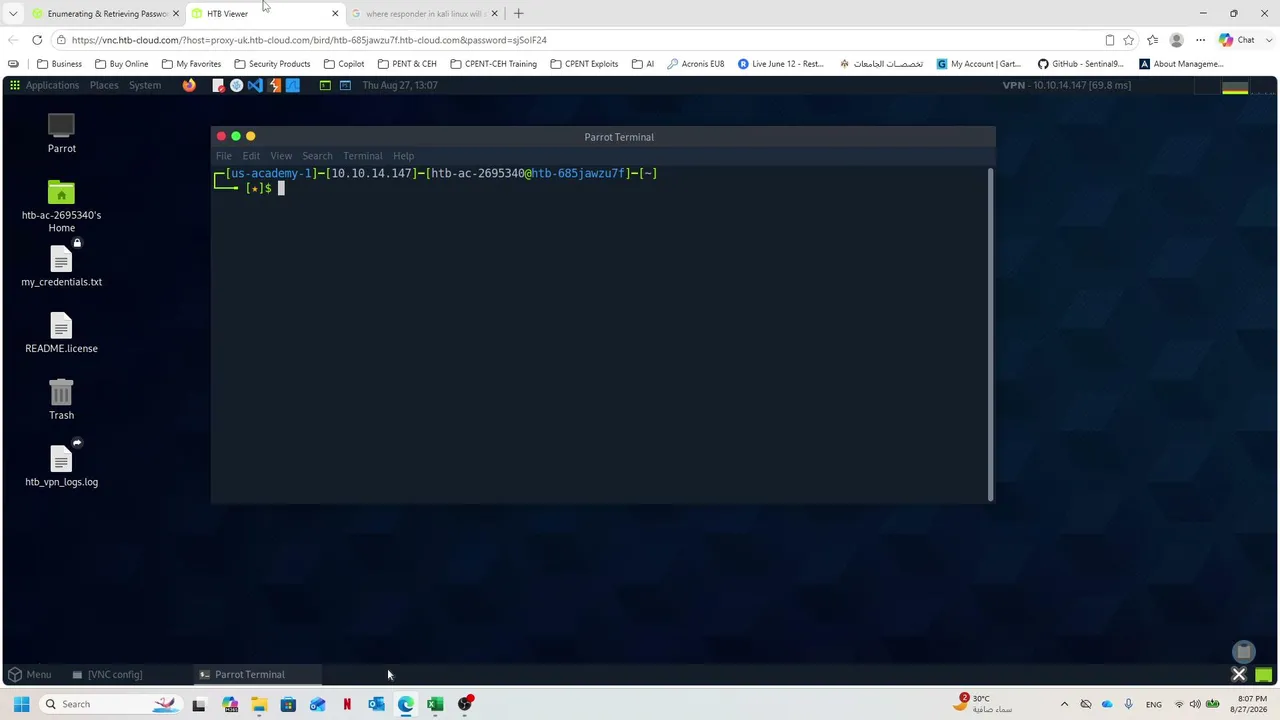1280x720 pixels.
Task: Open Copilot Chat in browser
Action: click(1237, 40)
